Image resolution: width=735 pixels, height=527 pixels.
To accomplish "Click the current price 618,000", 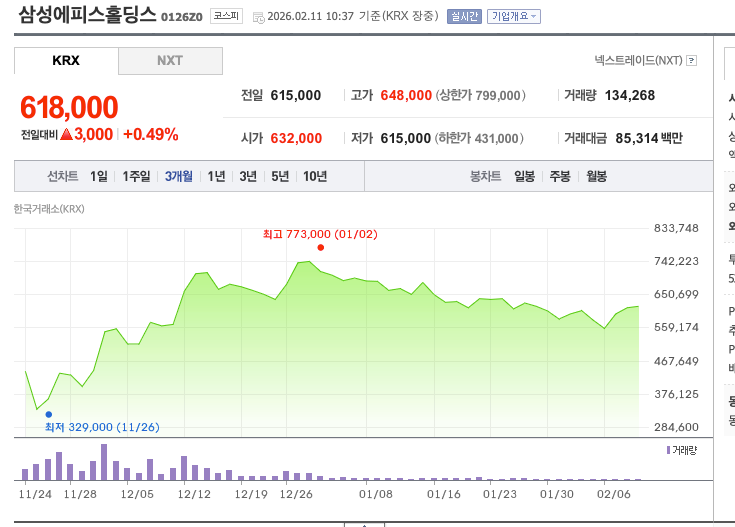I will click(69, 107).
